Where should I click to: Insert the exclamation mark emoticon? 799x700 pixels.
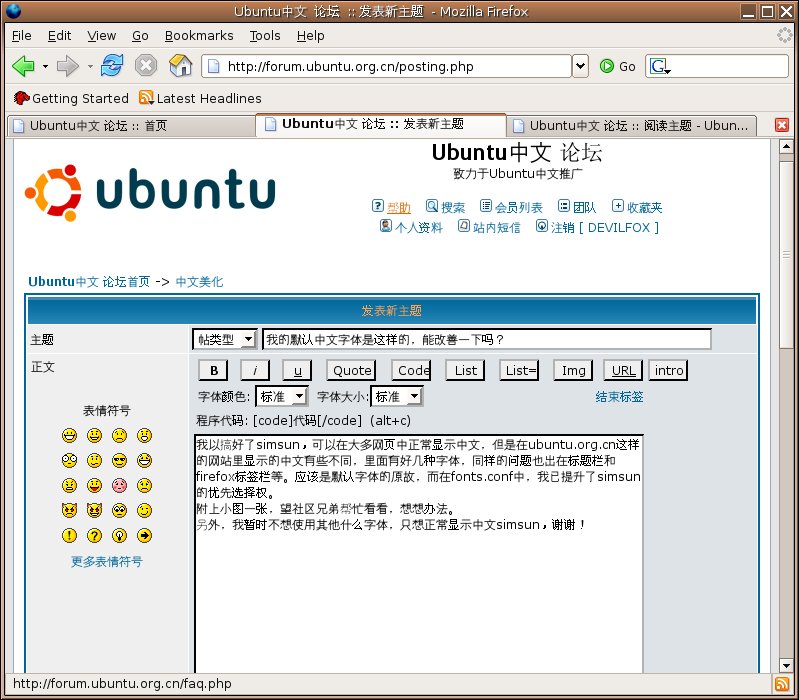tap(69, 535)
